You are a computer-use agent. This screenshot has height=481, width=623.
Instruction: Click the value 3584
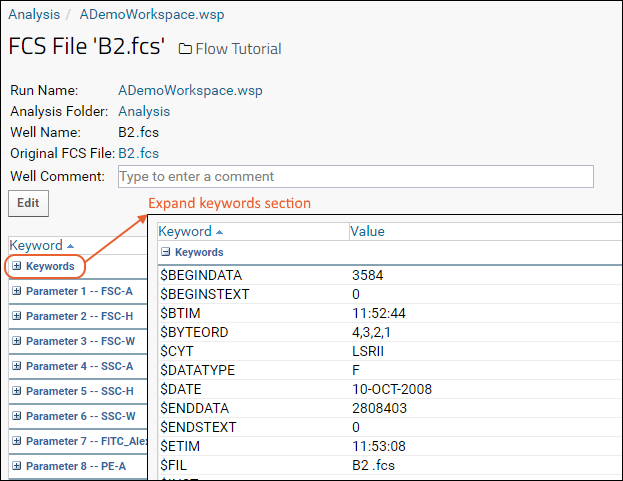(x=368, y=275)
